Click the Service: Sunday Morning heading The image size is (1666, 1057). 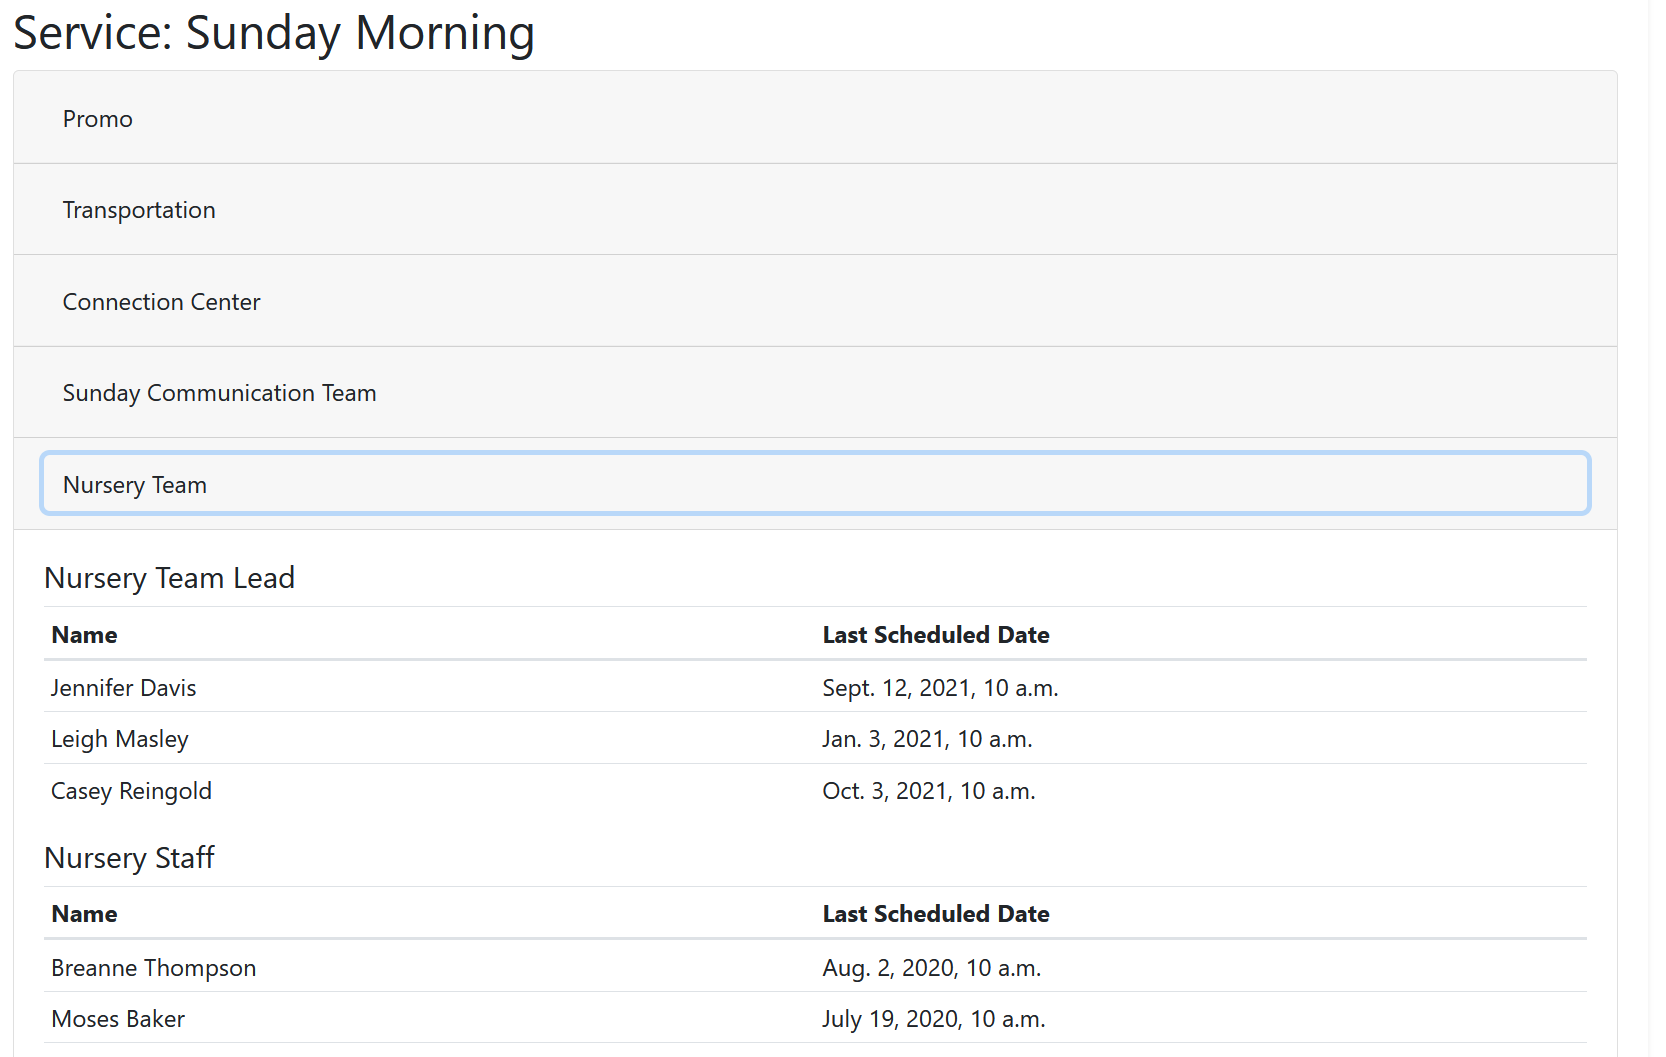point(274,33)
